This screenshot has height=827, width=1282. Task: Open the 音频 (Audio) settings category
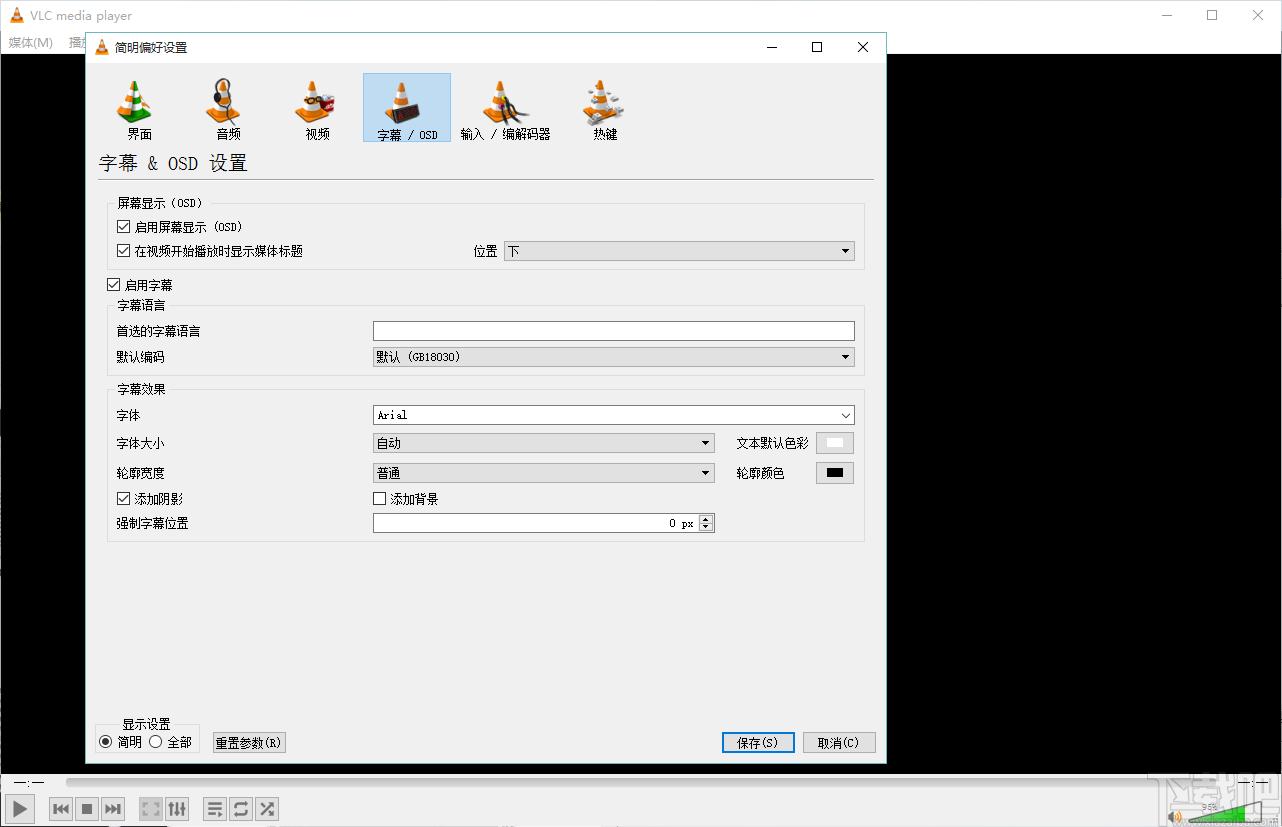[228, 109]
